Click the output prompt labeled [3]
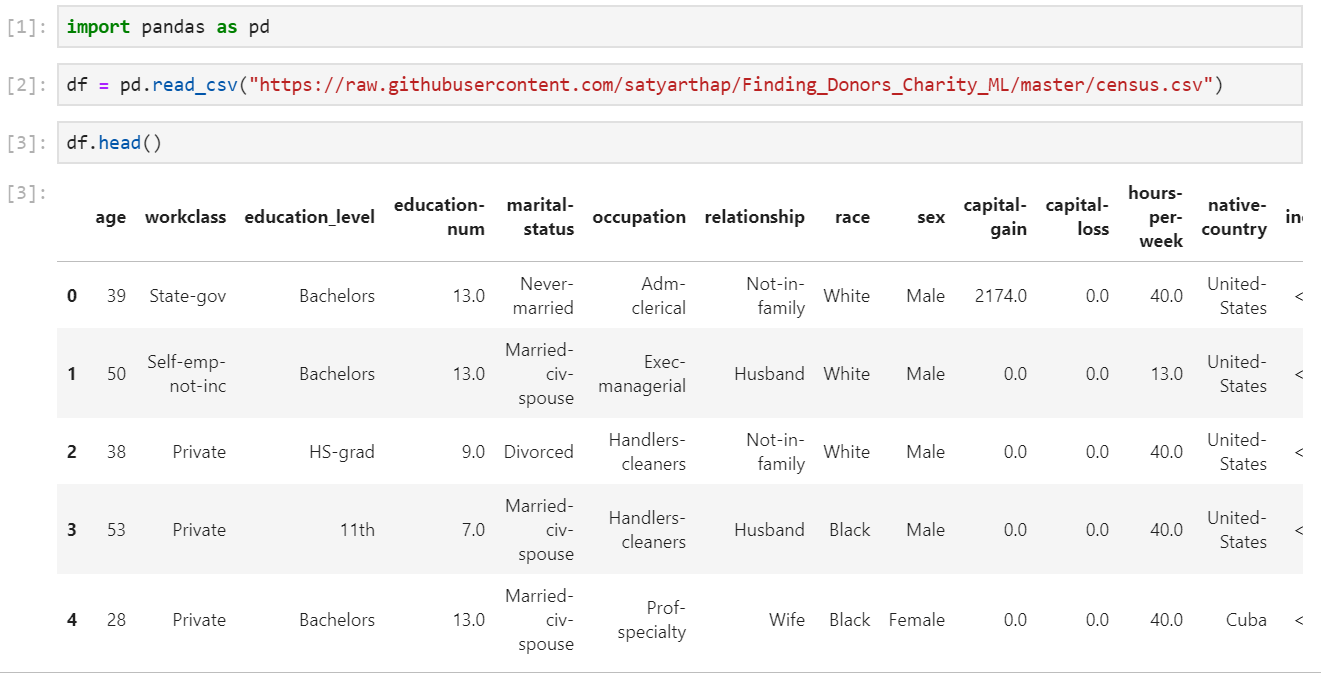This screenshot has width=1321, height=673. click(25, 193)
